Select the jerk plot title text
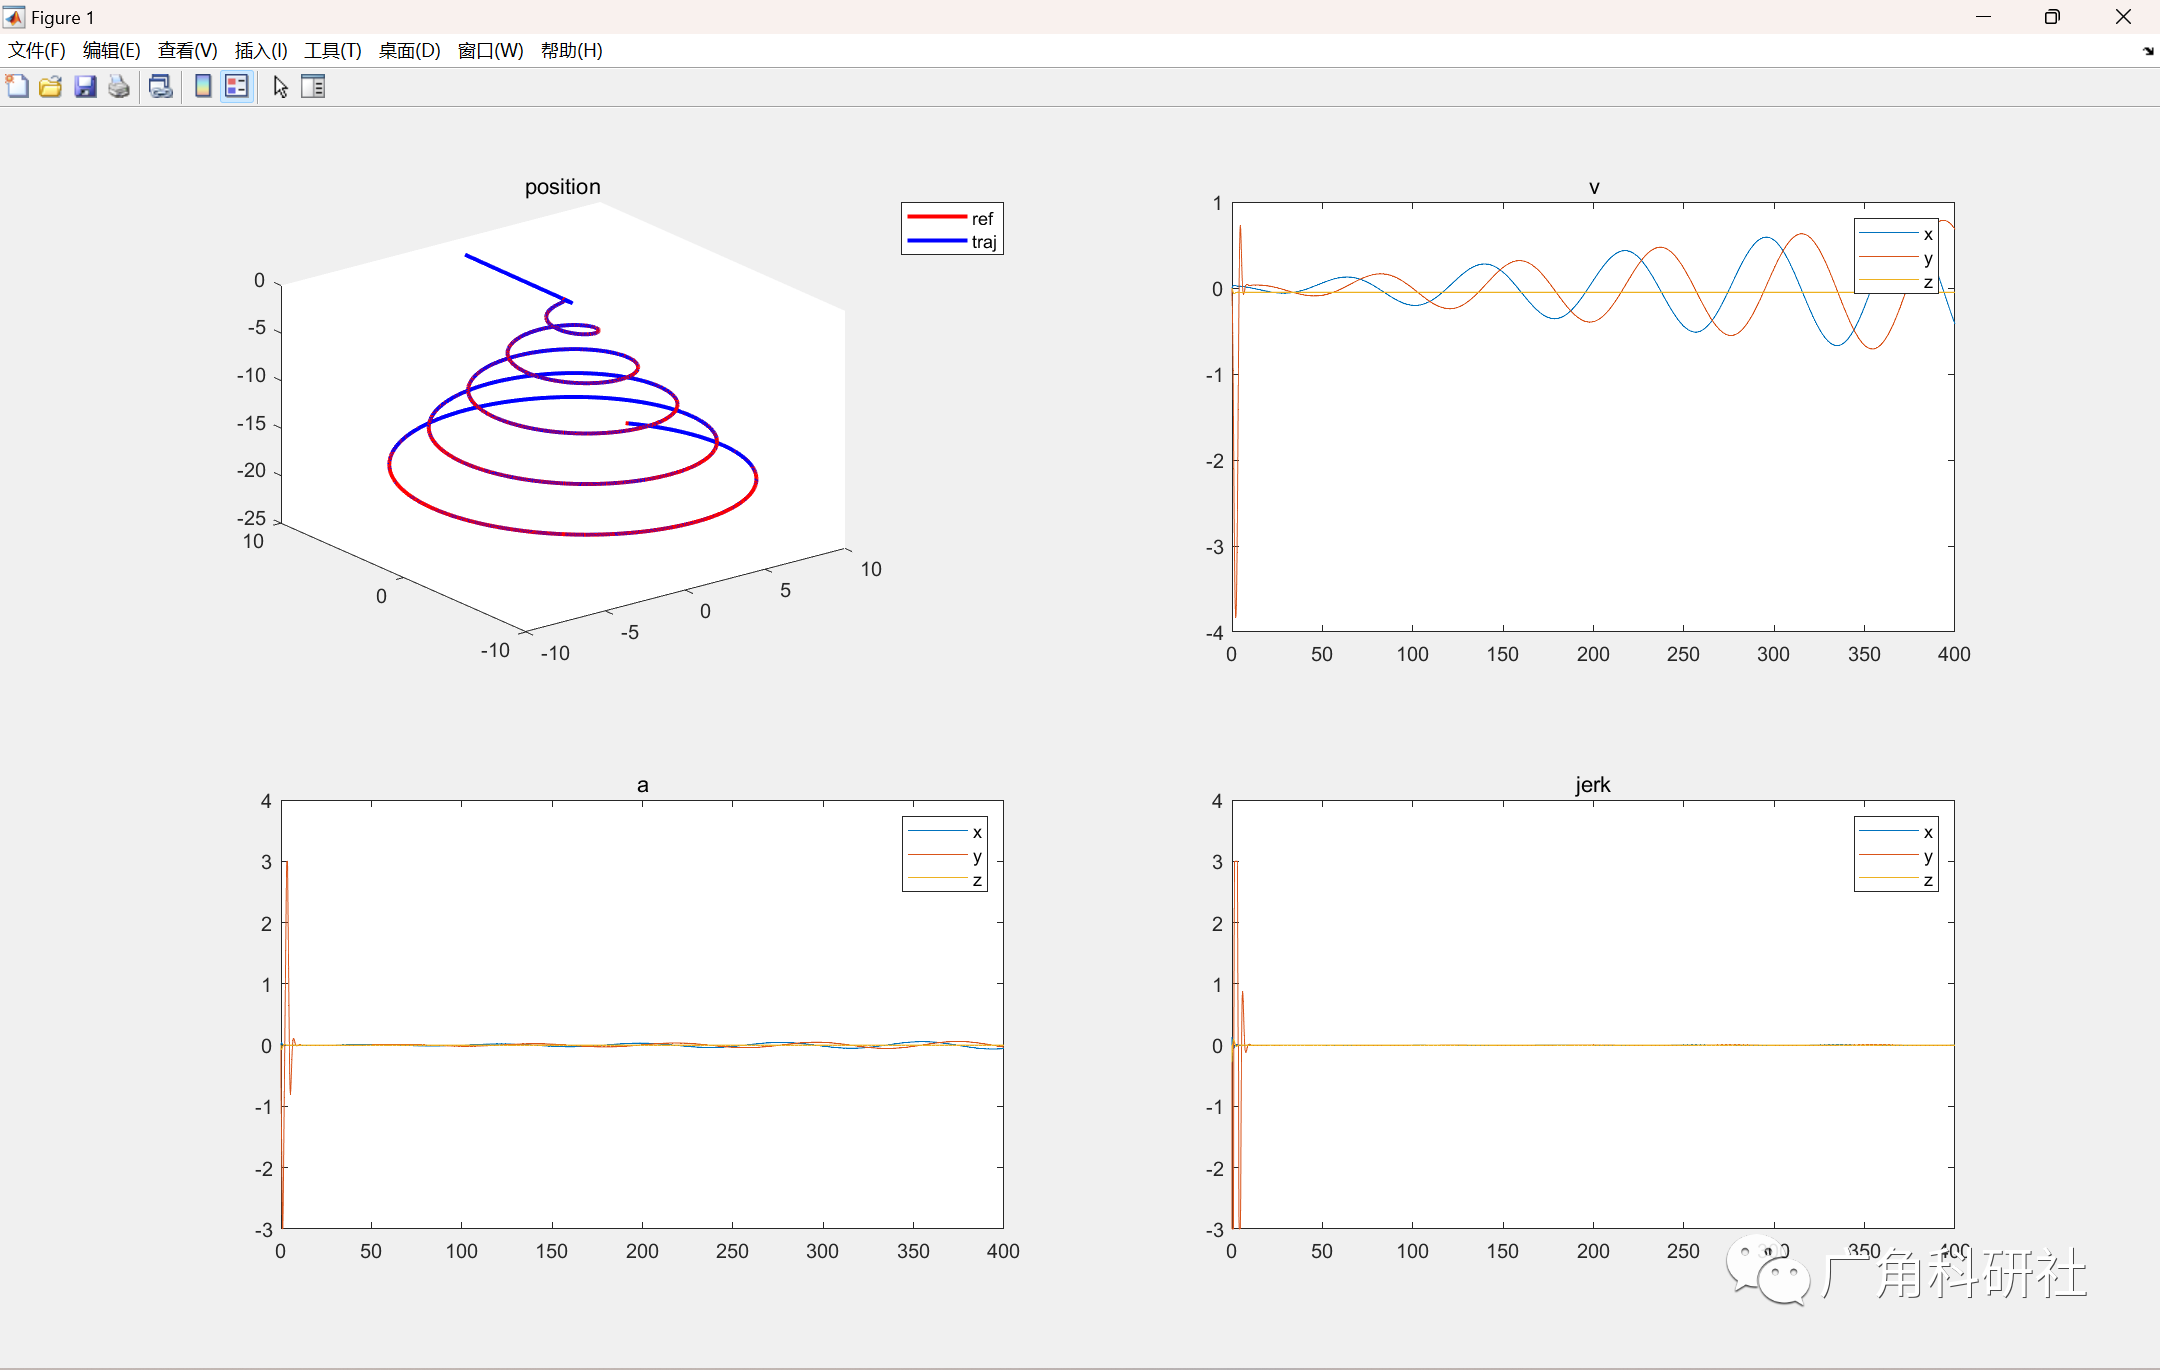 click(x=1592, y=785)
